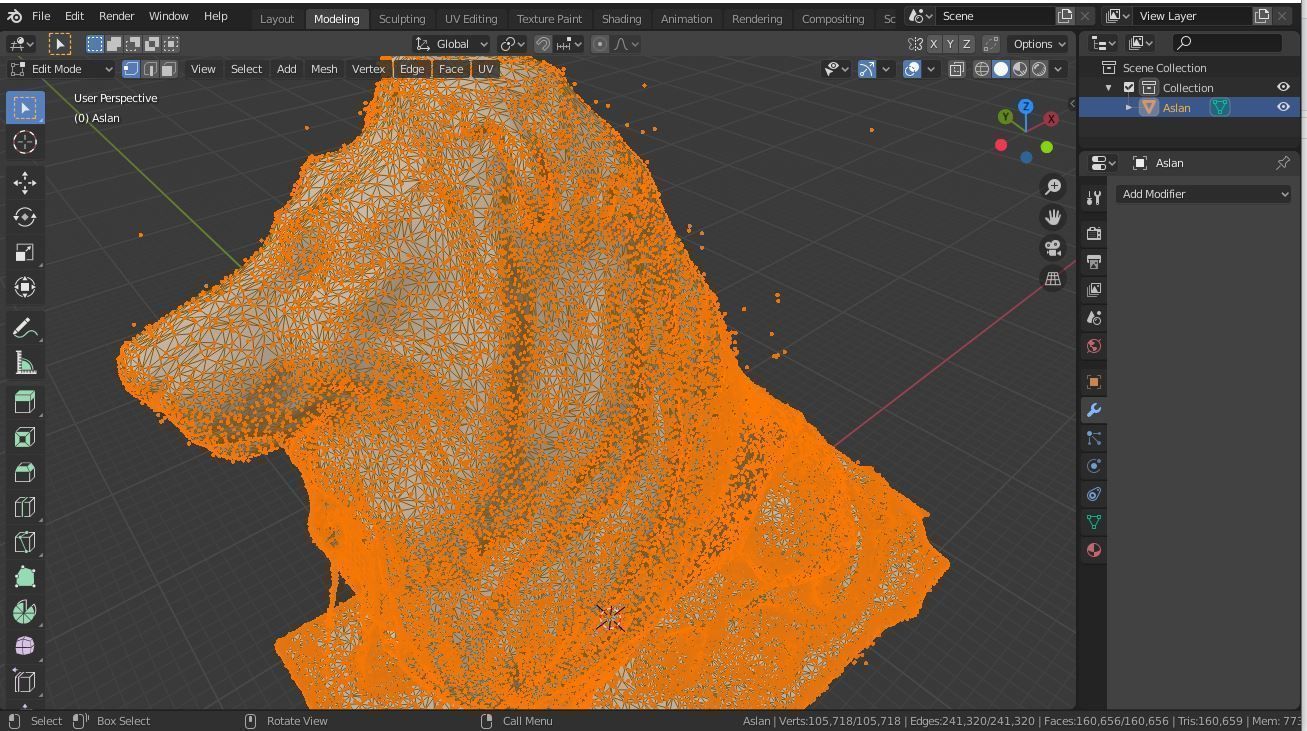Activate the Move tool in the toolbar

[x=25, y=182]
